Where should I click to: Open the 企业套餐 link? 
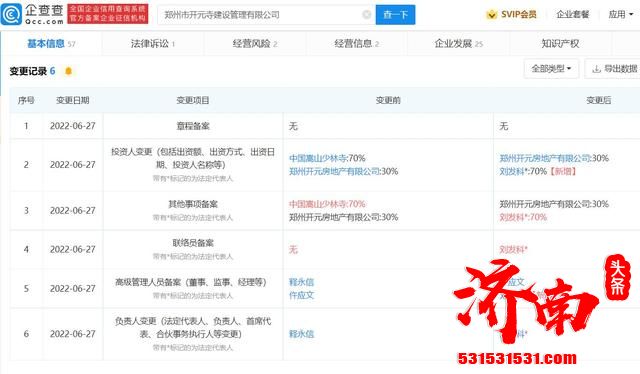[572, 15]
